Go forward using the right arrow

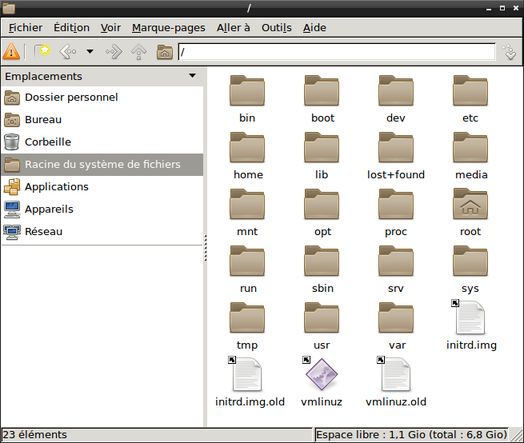click(x=114, y=52)
